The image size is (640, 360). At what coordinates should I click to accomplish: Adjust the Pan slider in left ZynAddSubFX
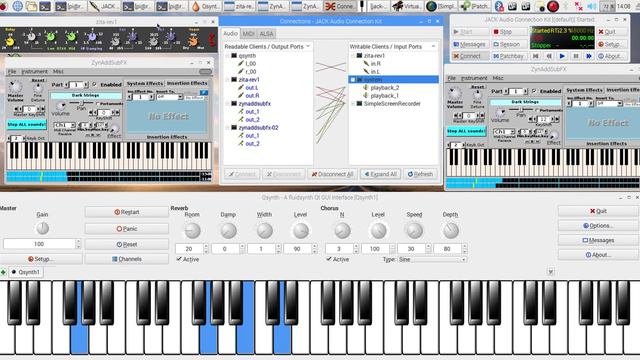click(x=82, y=103)
